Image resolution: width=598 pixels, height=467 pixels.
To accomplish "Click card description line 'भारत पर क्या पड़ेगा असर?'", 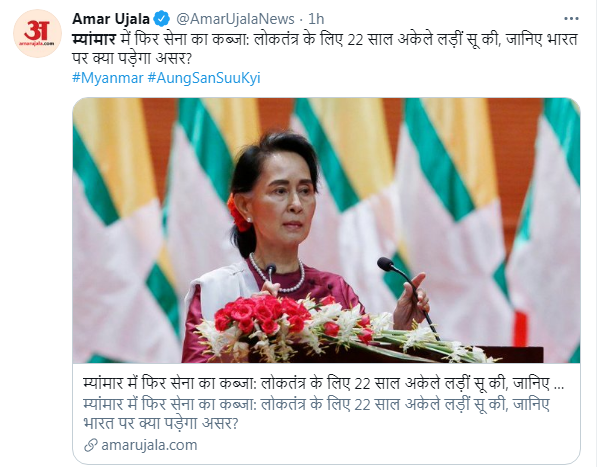I will coord(160,423).
